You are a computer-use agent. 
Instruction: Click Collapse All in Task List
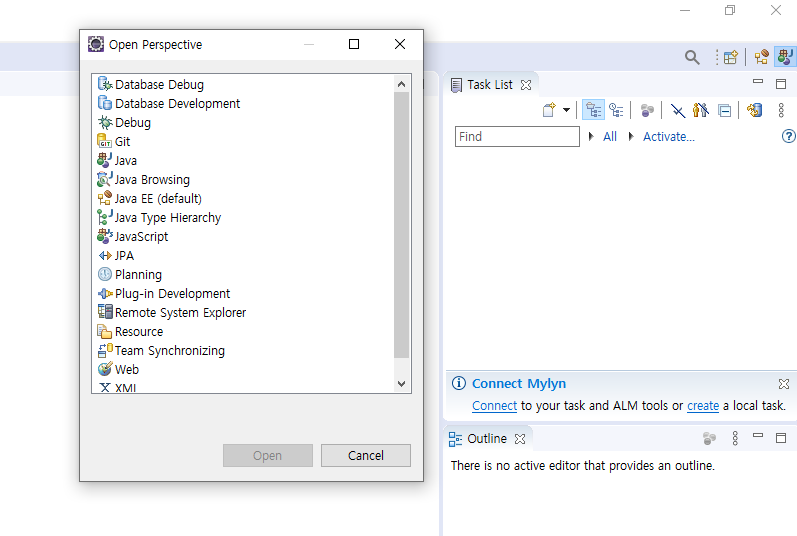click(724, 110)
